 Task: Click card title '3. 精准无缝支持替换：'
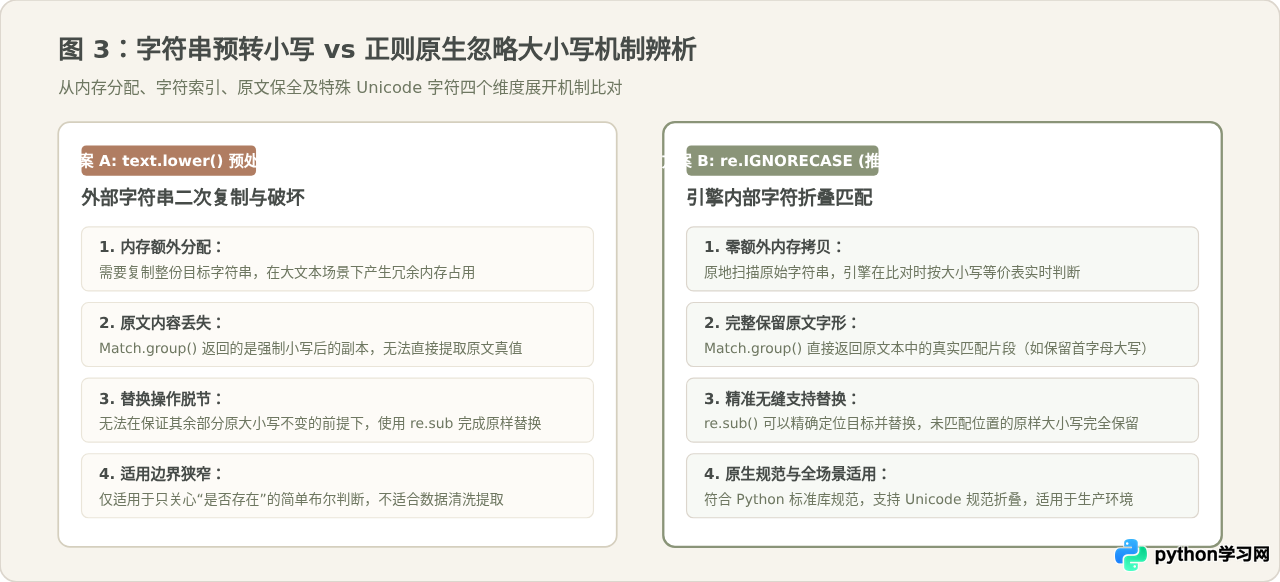781,398
